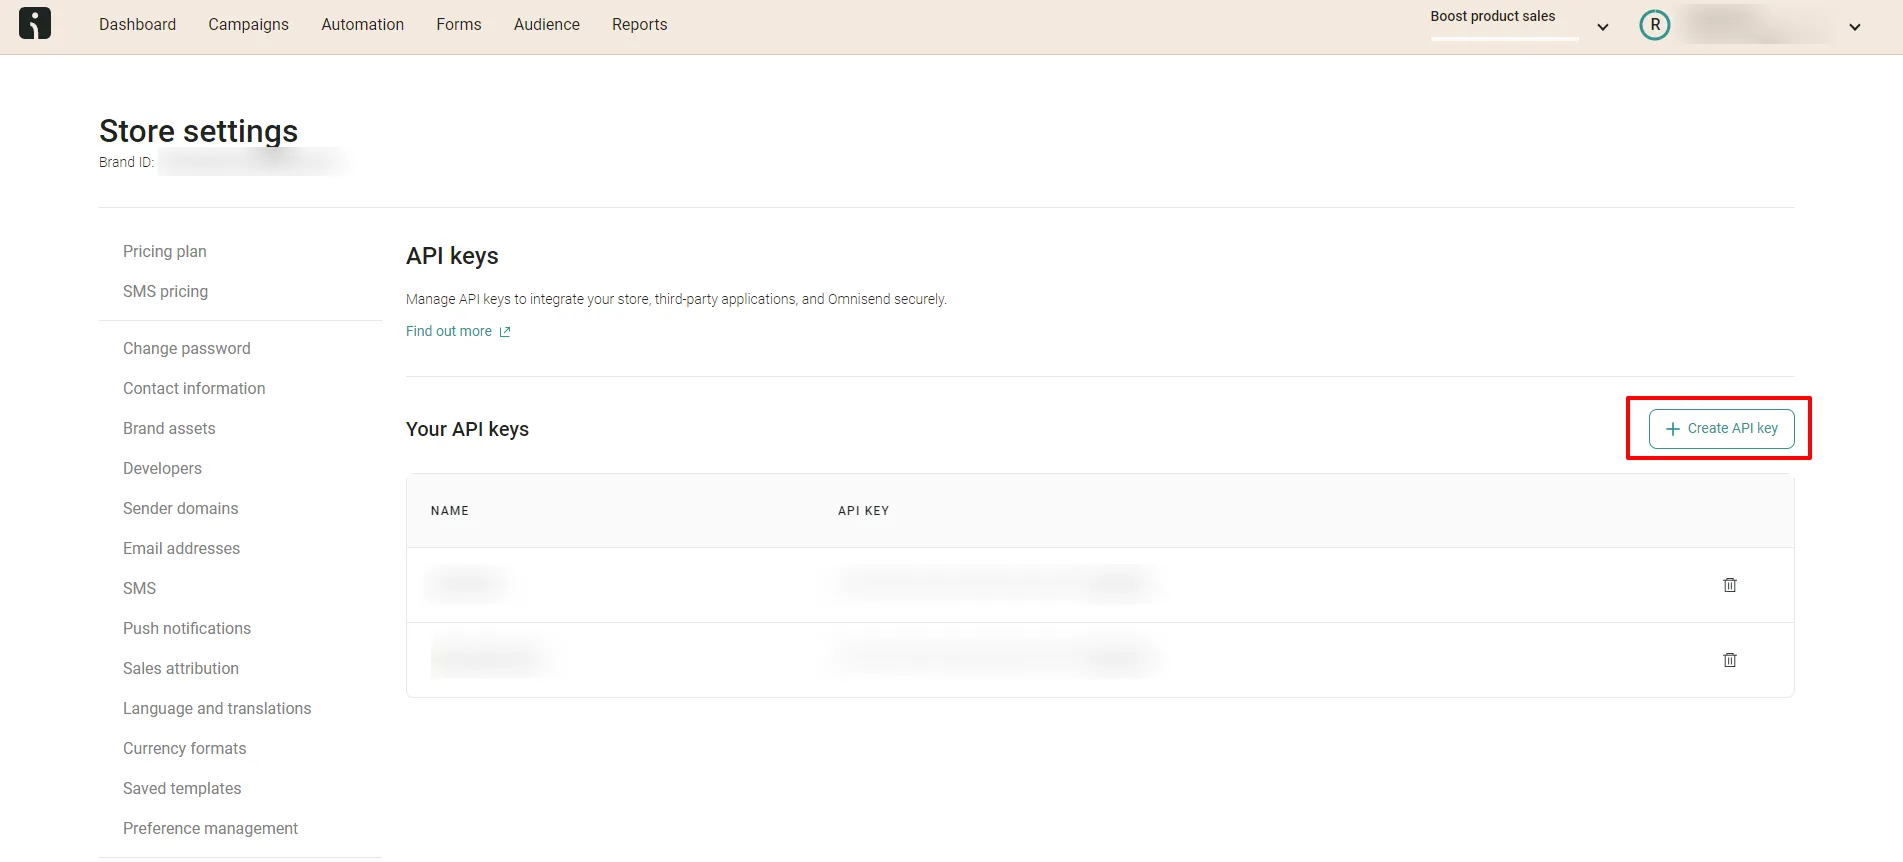This screenshot has width=1903, height=862.
Task: Click the account avatar with letter R
Action: 1655,25
